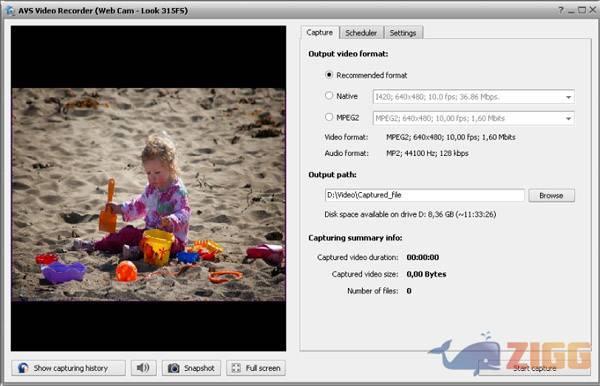Screen dimensions: 600x386
Task: Click the speaker mute icon button
Action: [143, 368]
